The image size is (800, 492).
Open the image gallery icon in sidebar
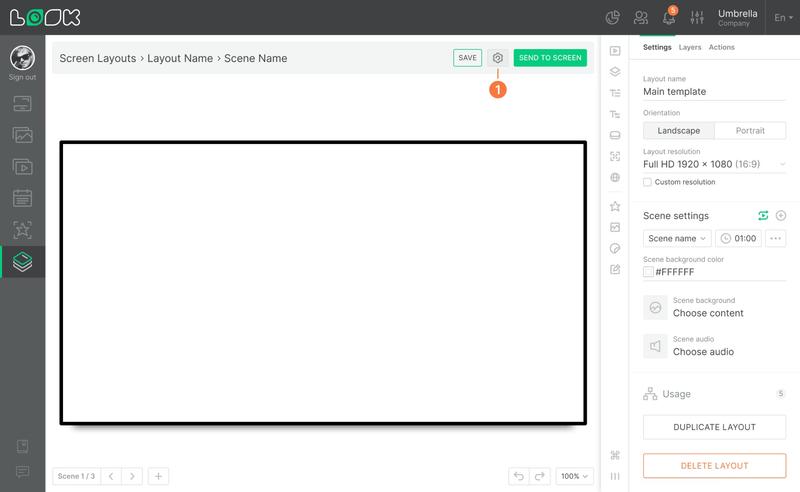click(22, 135)
